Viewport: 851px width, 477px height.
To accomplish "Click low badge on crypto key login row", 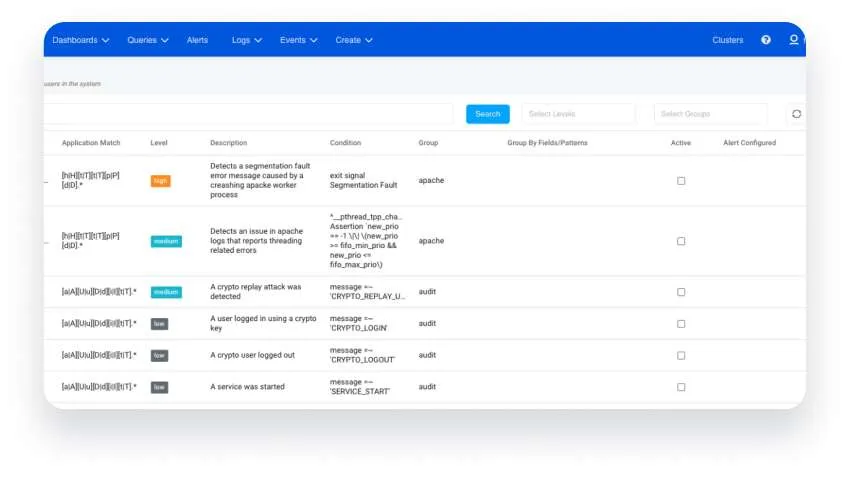I will (x=159, y=324).
